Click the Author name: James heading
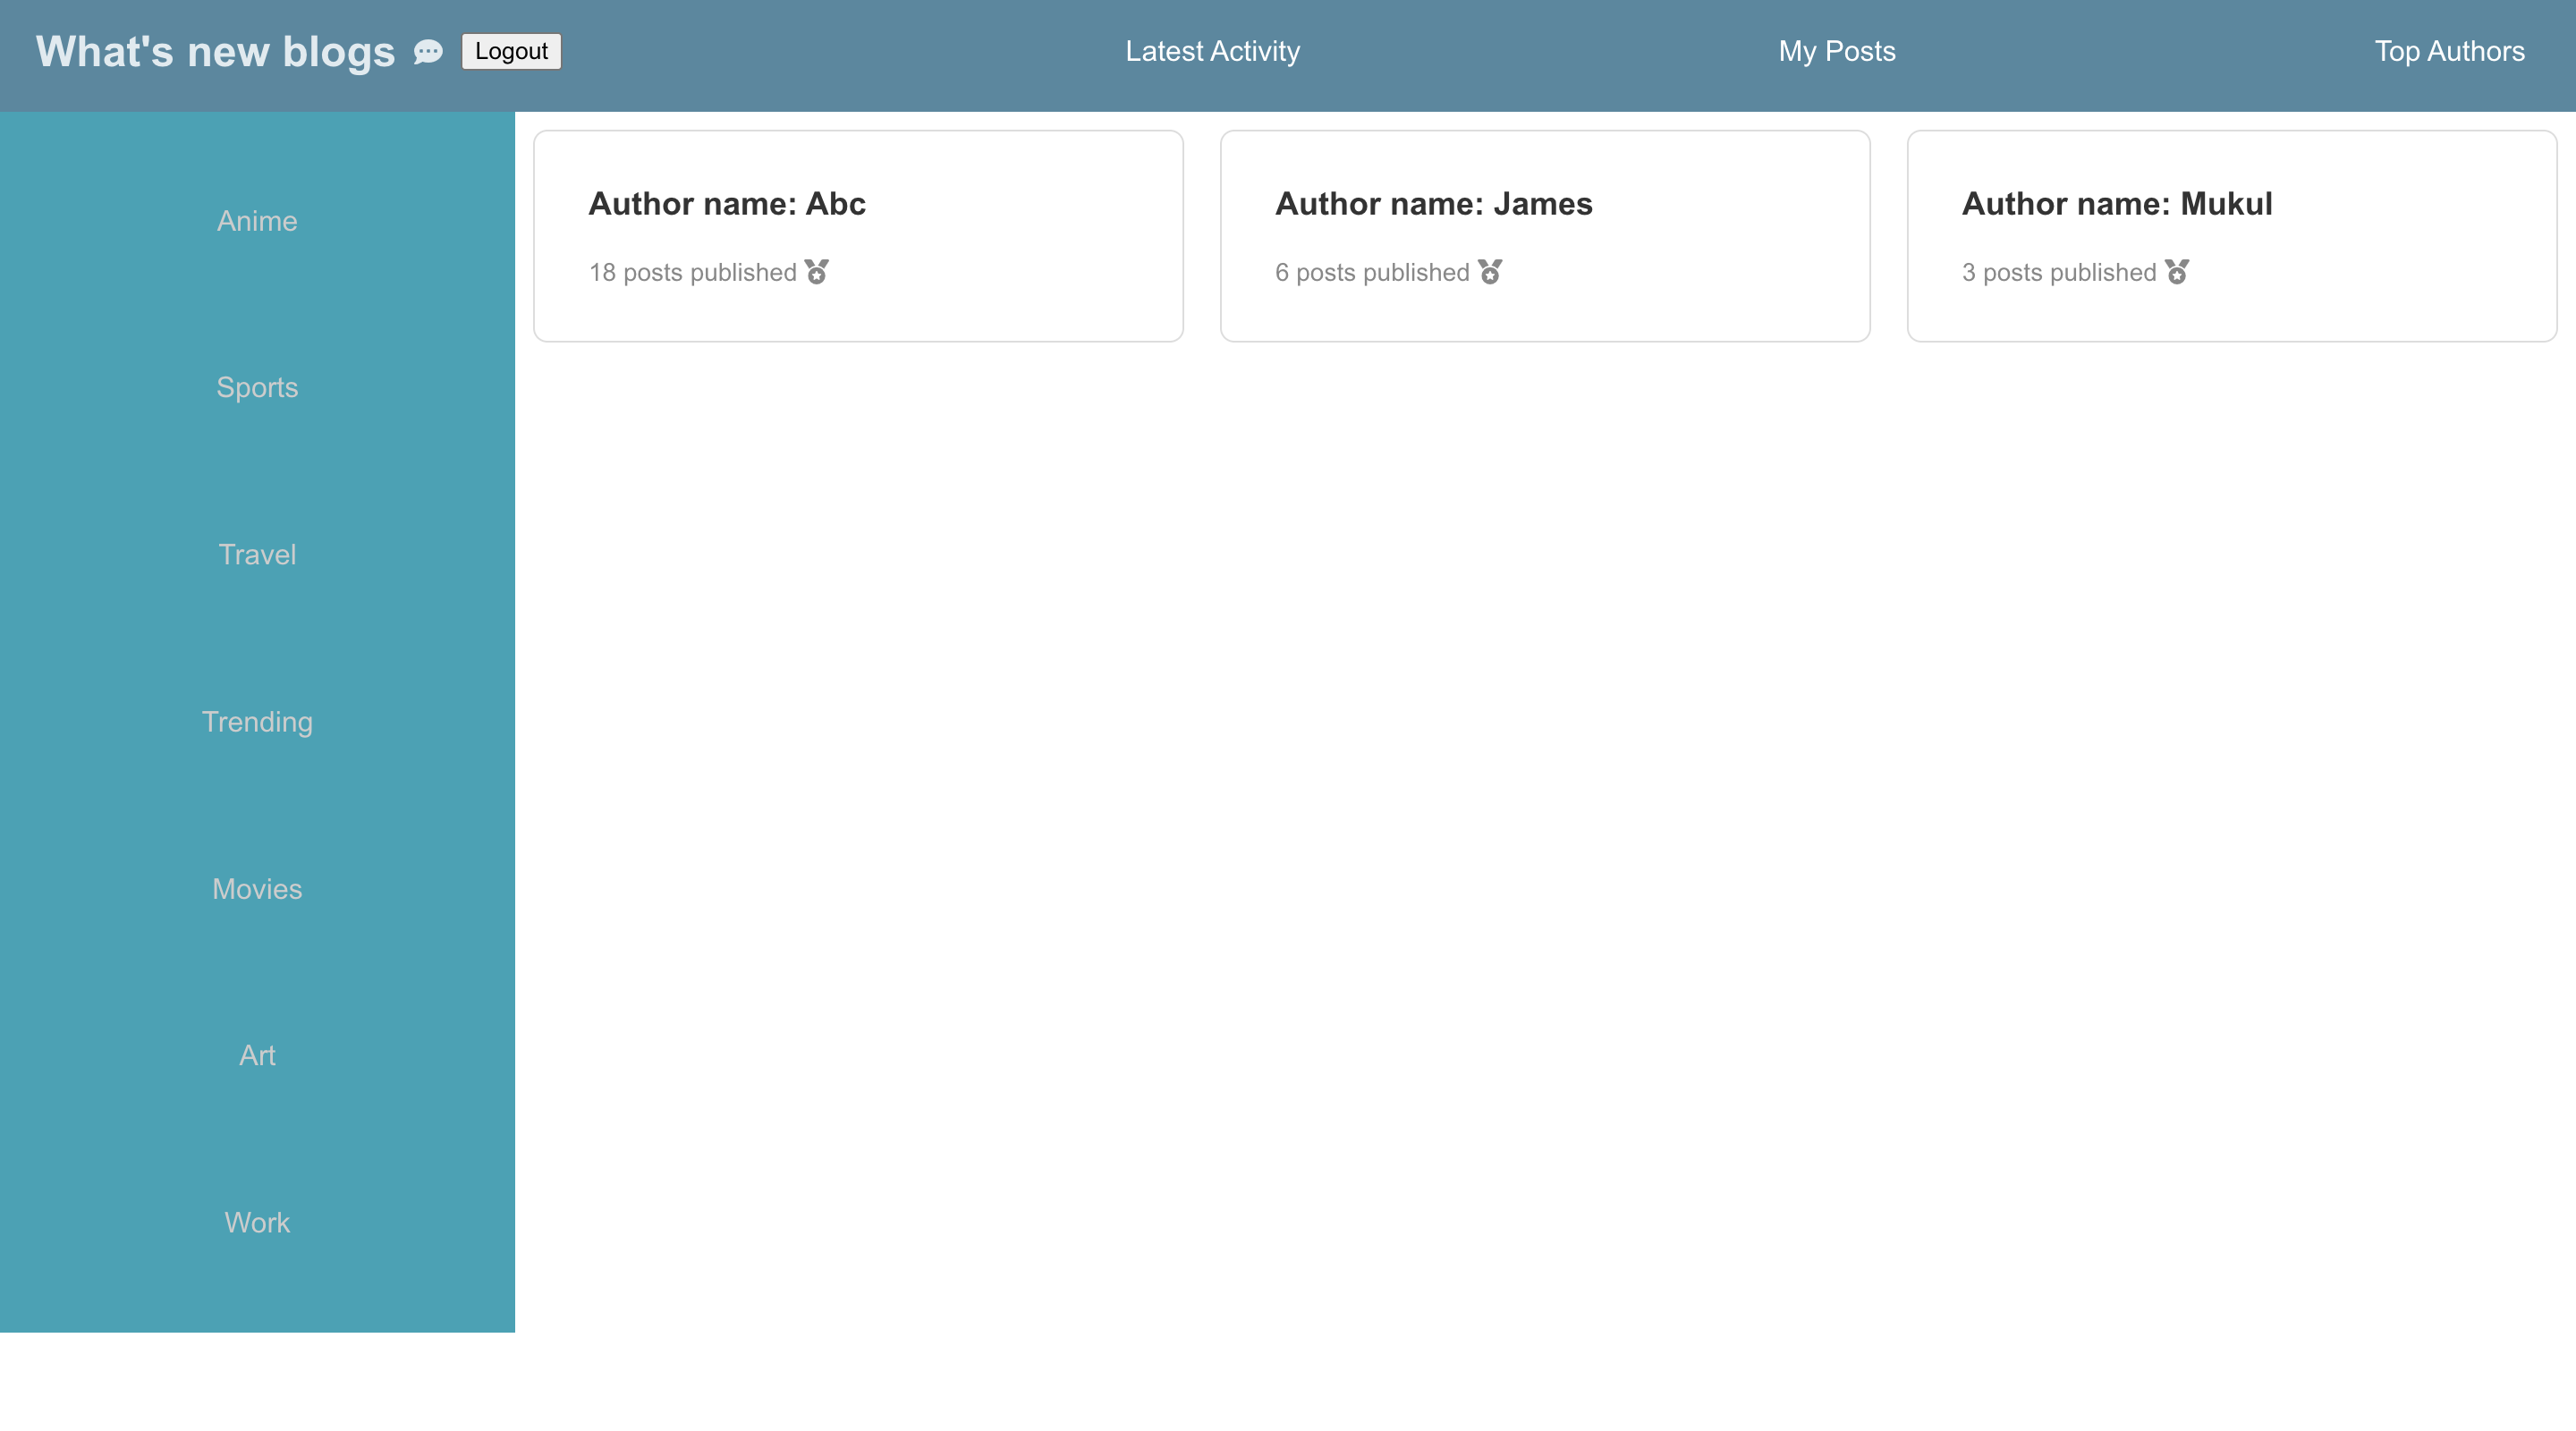 tap(1433, 204)
